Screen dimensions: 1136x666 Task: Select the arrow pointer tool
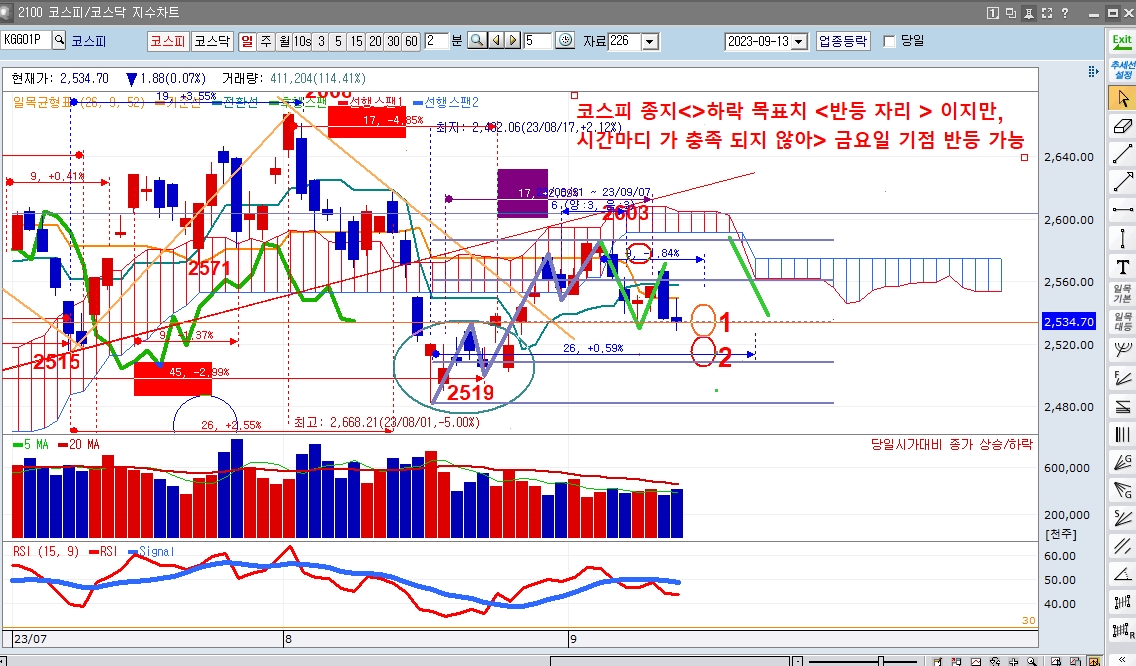(1122, 98)
